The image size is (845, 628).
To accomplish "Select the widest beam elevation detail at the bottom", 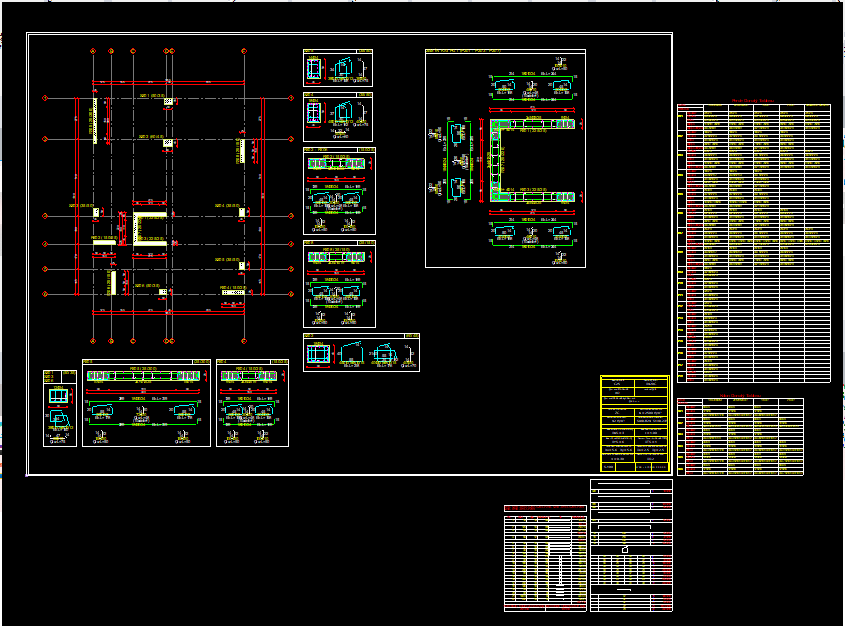I will pyautogui.click(x=146, y=403).
